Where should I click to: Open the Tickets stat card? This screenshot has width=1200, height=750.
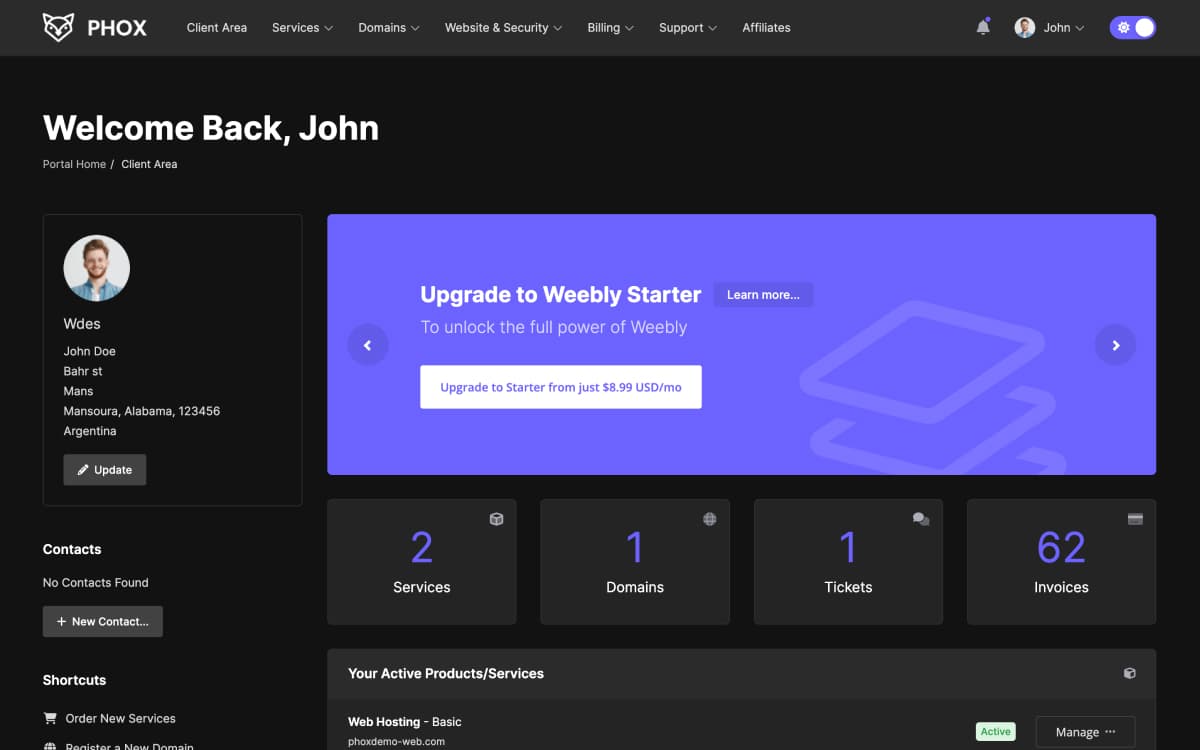coord(848,562)
